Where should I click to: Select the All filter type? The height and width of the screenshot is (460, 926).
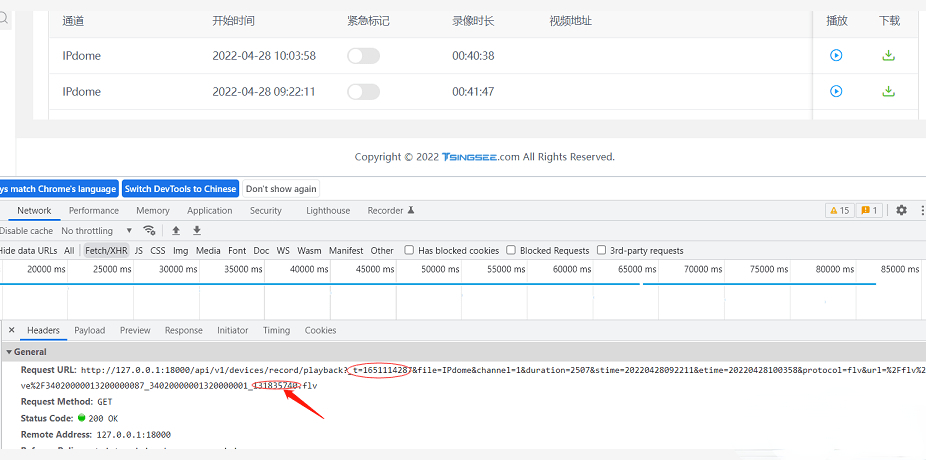pos(69,251)
